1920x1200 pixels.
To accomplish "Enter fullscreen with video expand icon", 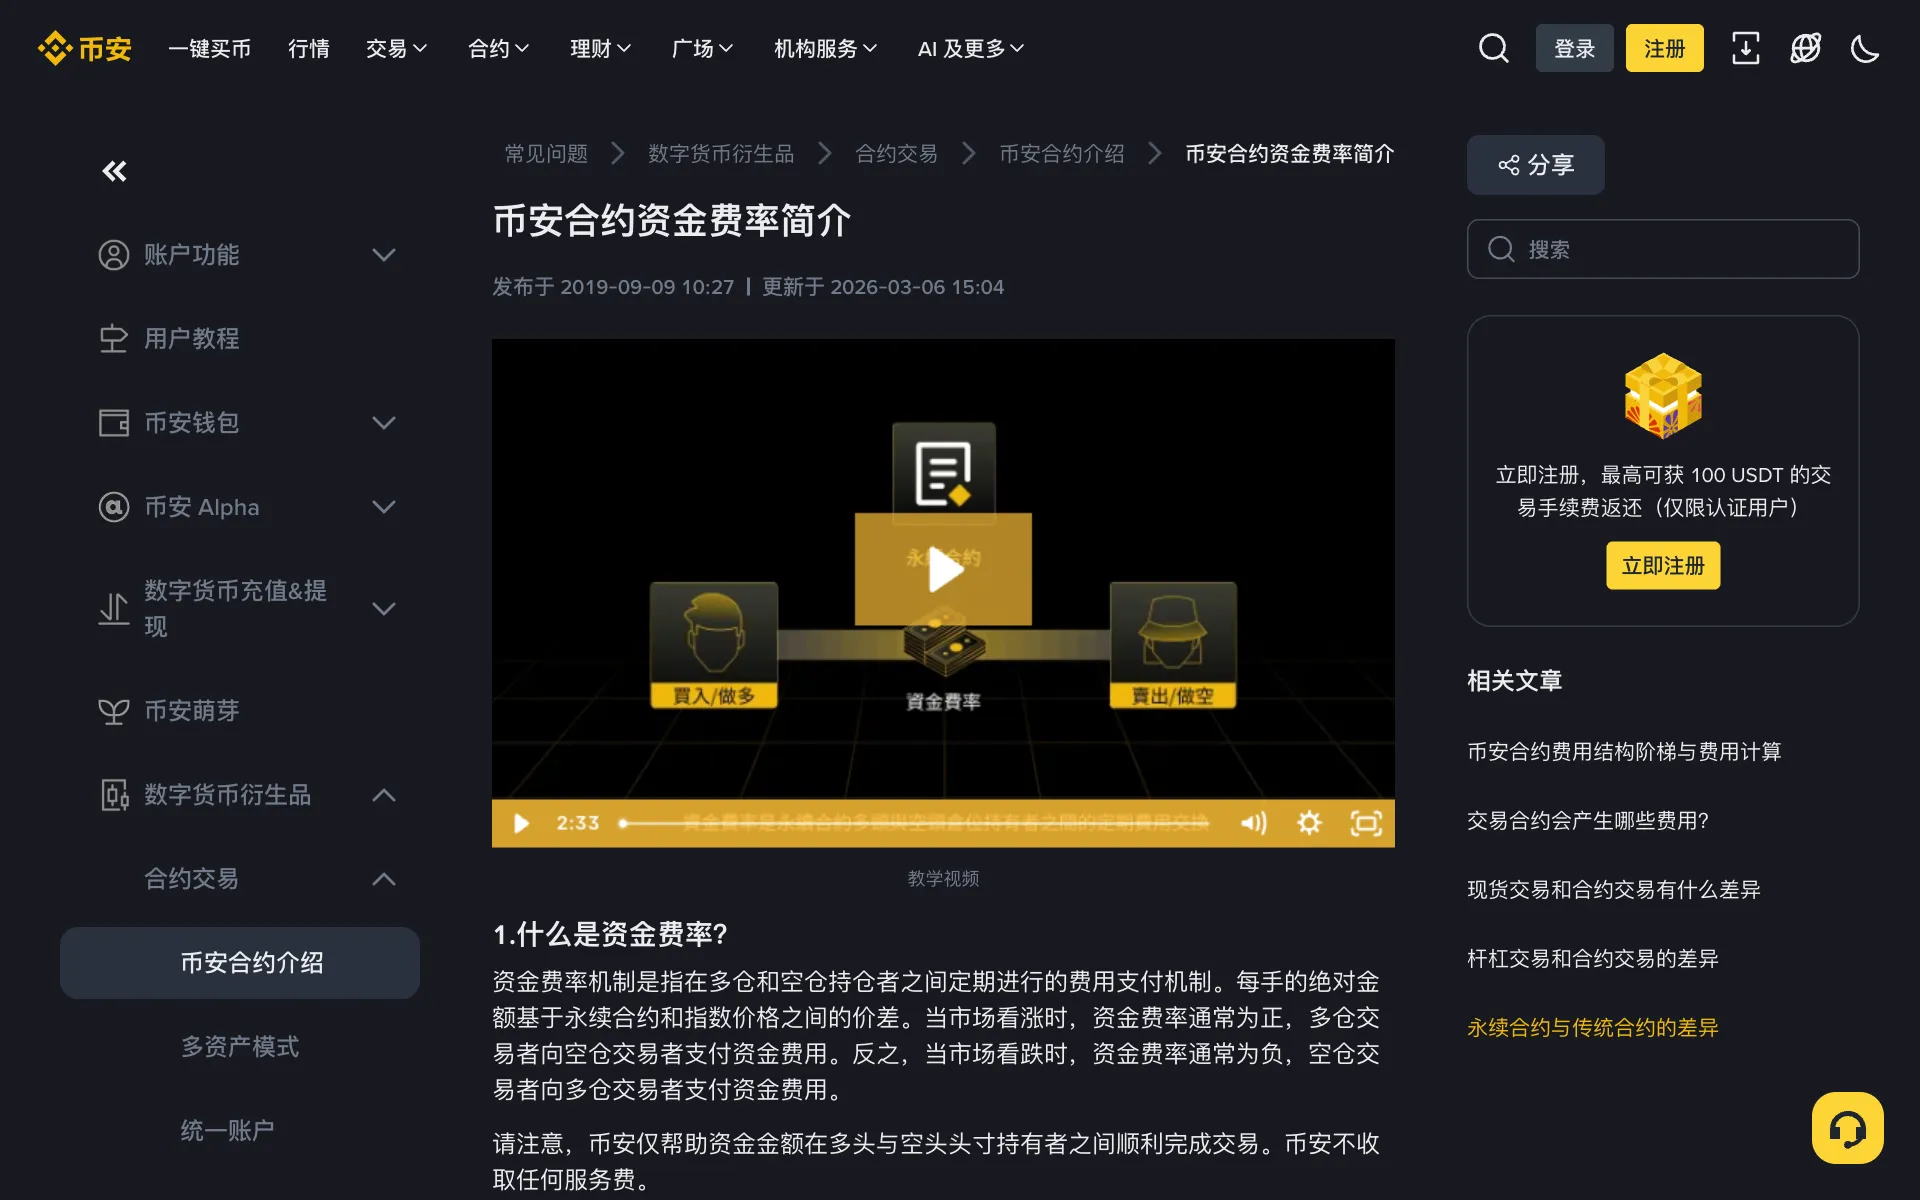I will pyautogui.click(x=1366, y=823).
